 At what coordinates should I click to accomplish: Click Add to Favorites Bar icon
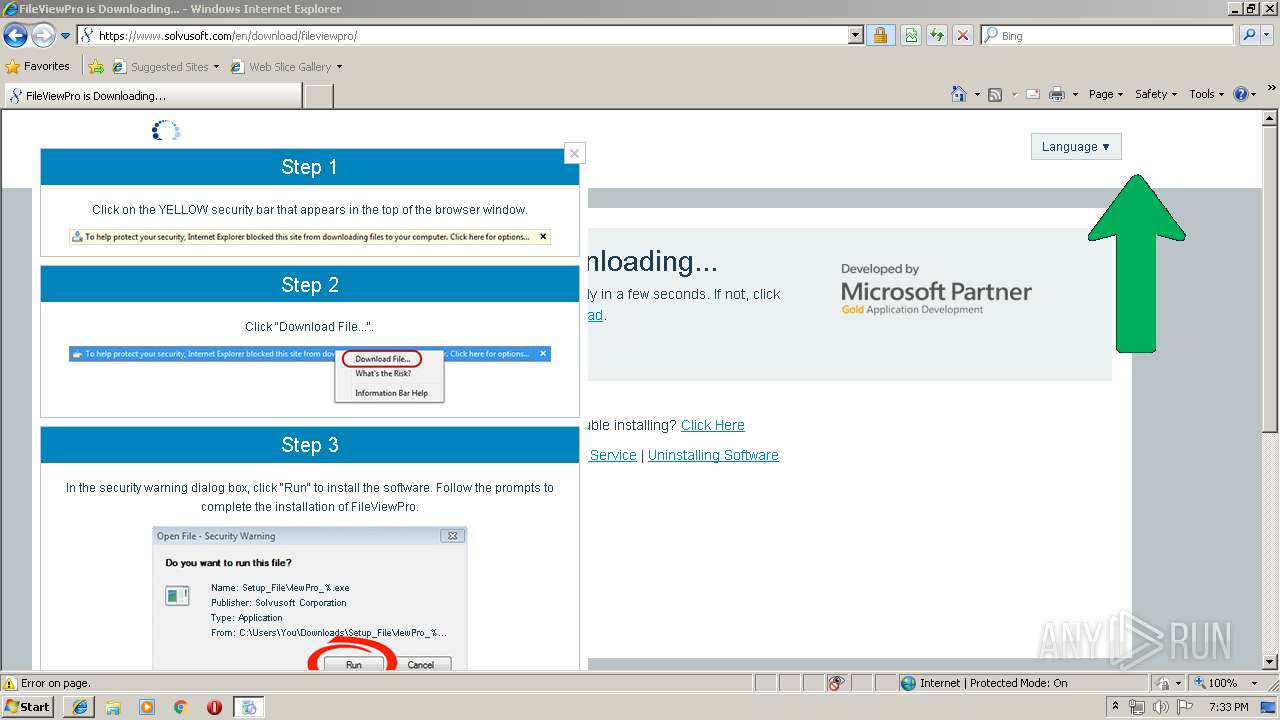96,67
